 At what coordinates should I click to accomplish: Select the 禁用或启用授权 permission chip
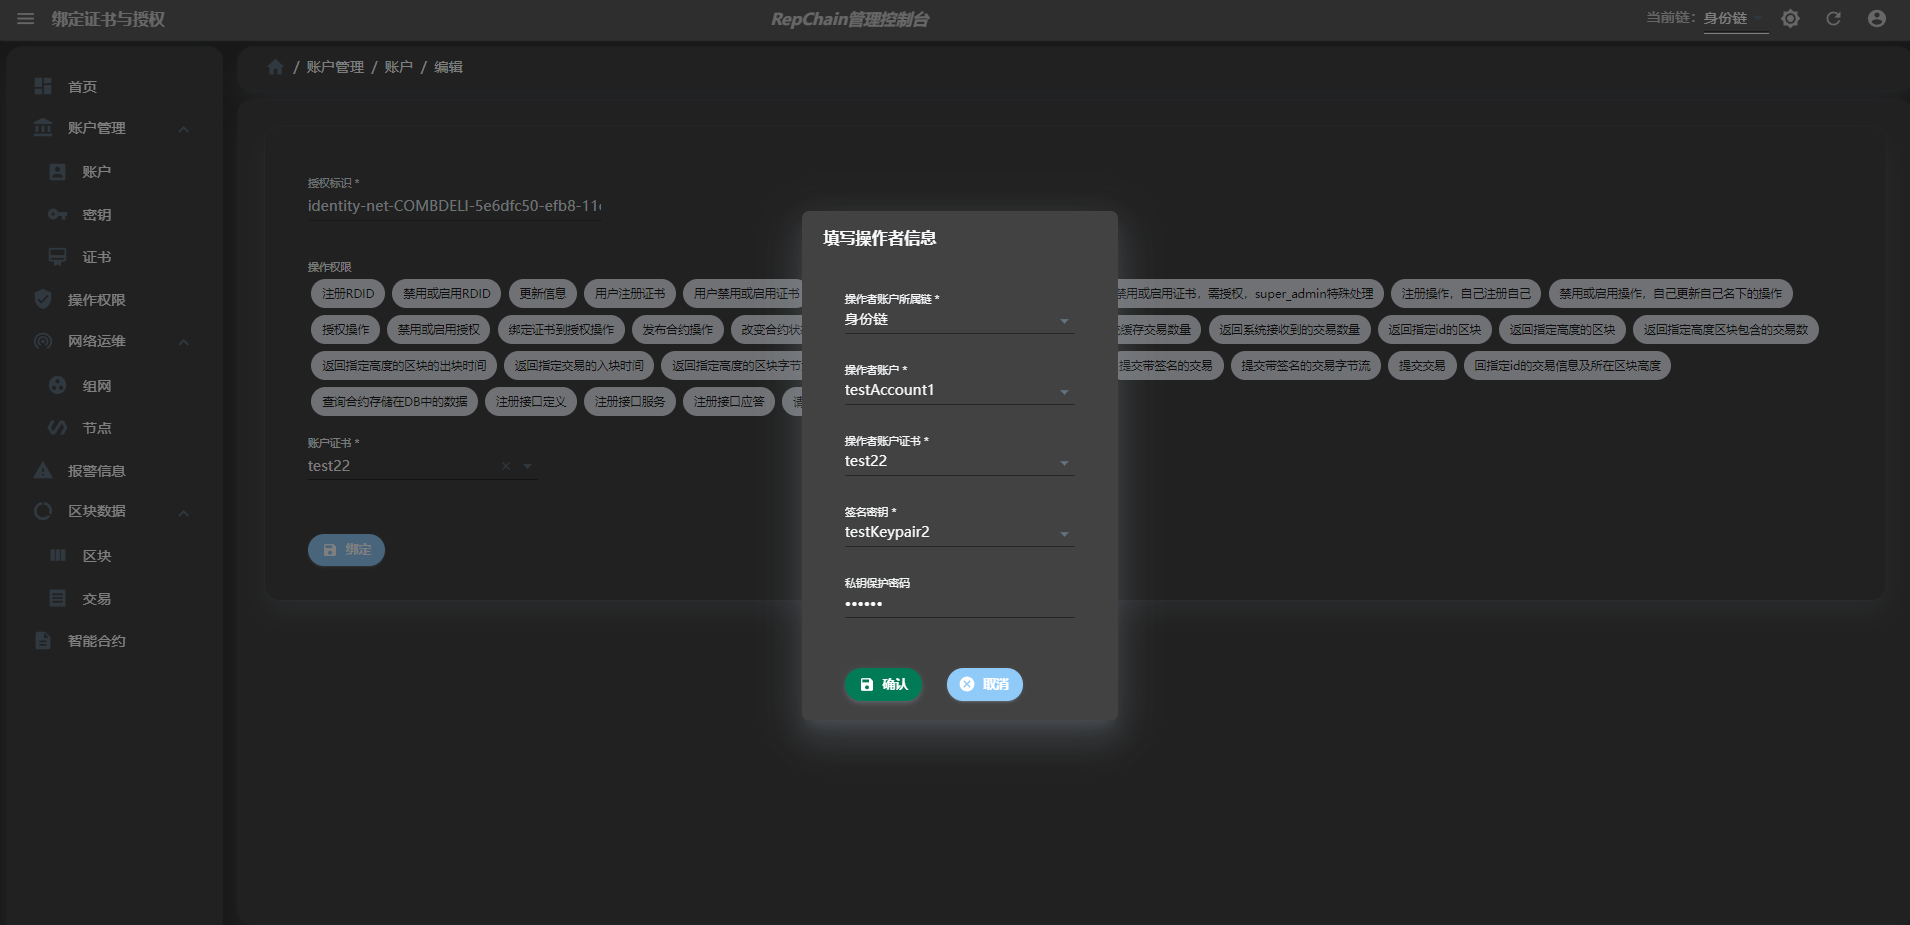coord(439,330)
